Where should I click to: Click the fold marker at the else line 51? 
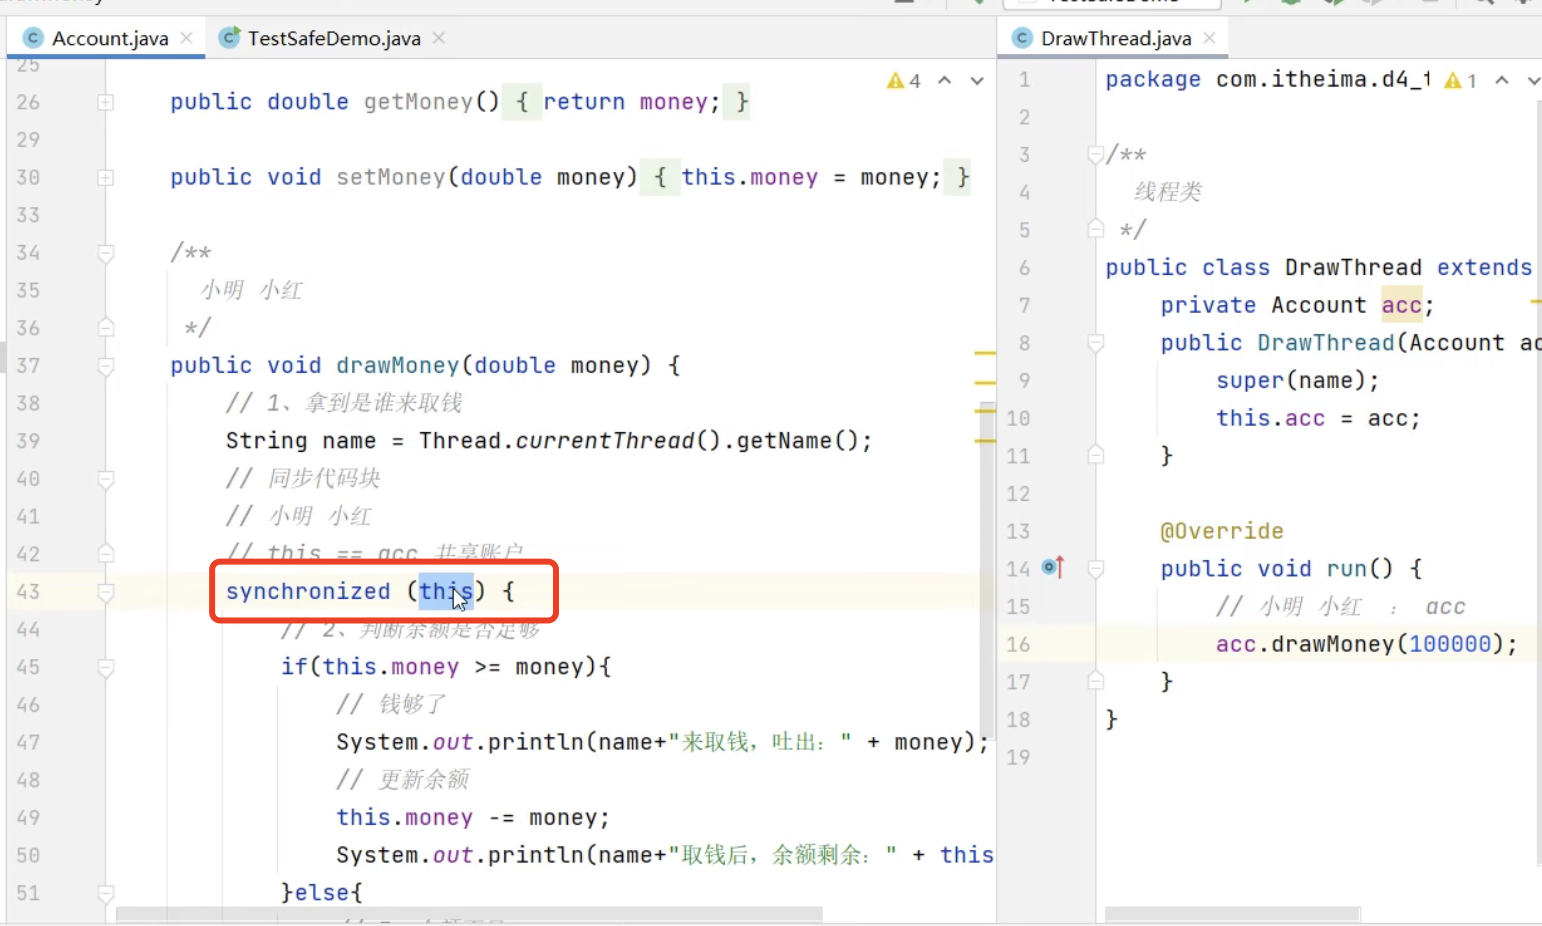tap(106, 893)
